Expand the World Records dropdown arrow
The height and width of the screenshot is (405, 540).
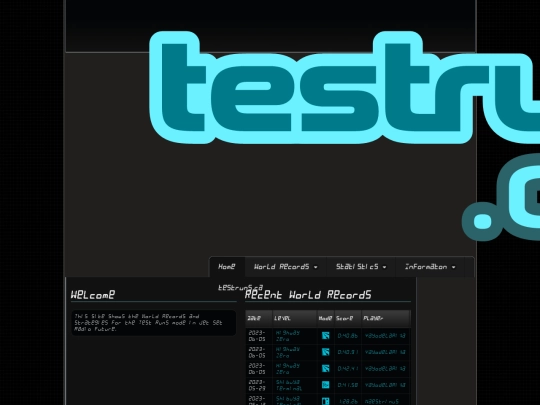pos(315,267)
